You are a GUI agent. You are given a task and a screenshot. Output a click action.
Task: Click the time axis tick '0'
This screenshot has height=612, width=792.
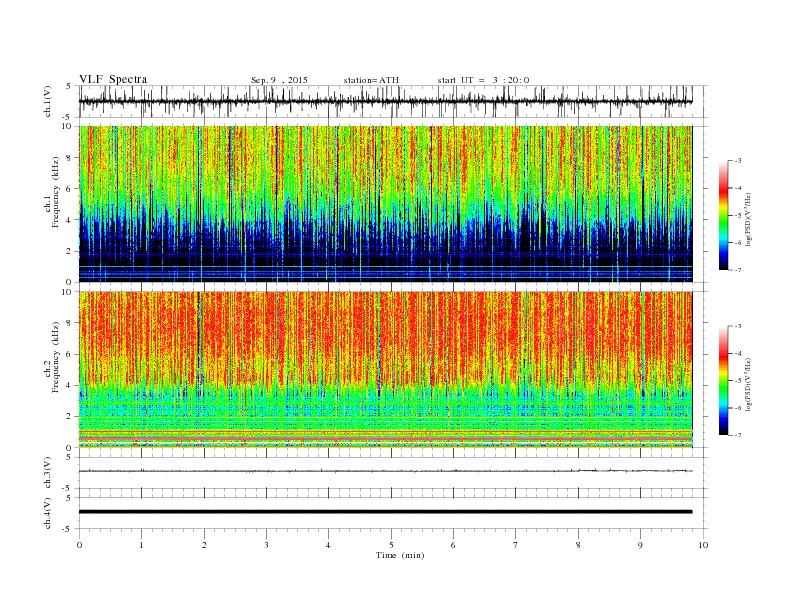(x=79, y=545)
